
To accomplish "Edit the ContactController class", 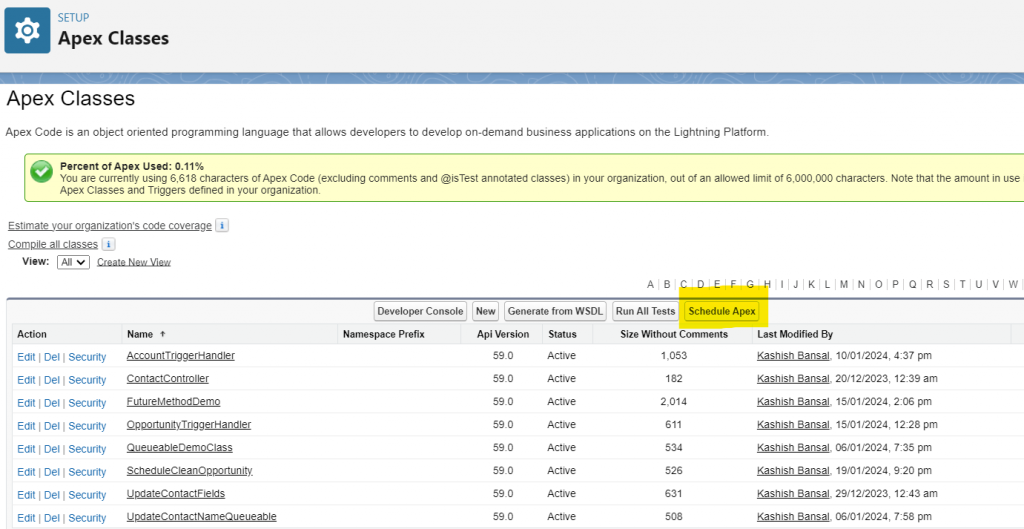I will [x=26, y=379].
